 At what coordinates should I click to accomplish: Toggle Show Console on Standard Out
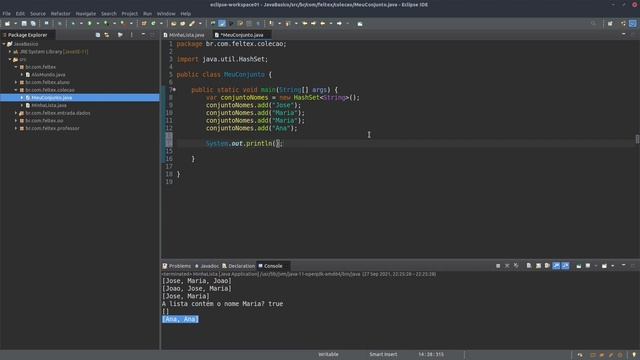(556, 266)
